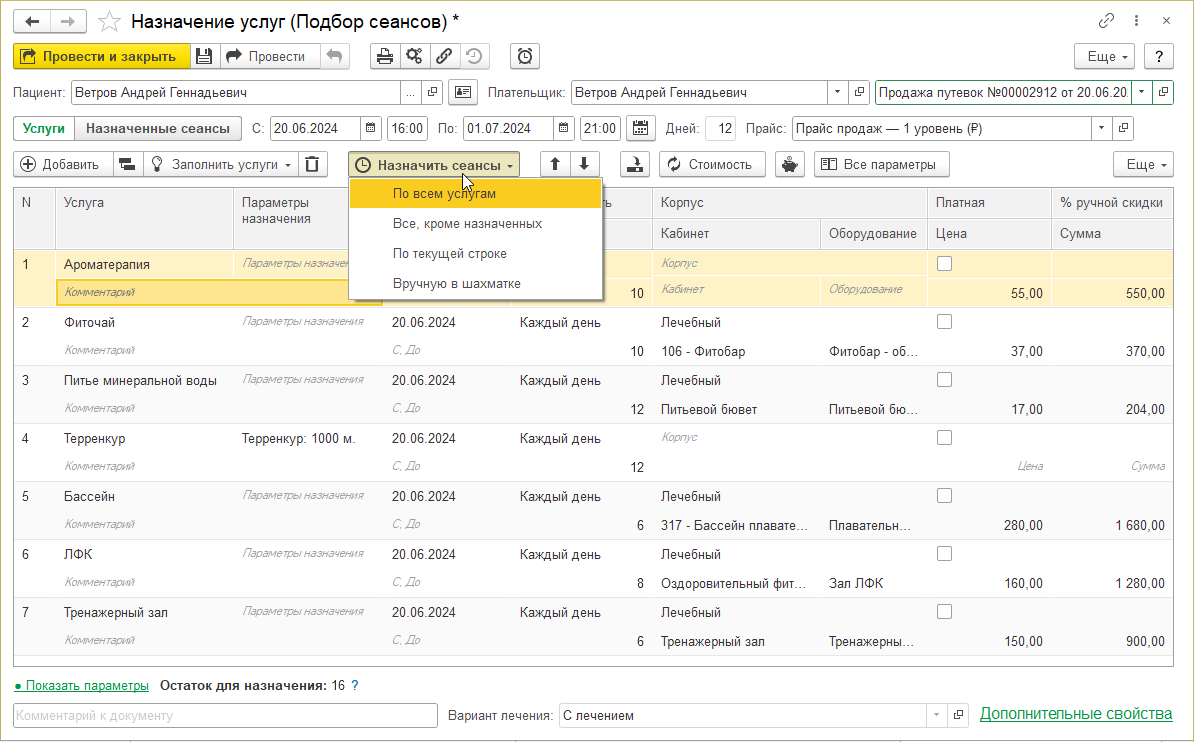This screenshot has width=1194, height=742.
Task: Toggle Платная checkbox for ЛФК
Action: (x=944, y=553)
